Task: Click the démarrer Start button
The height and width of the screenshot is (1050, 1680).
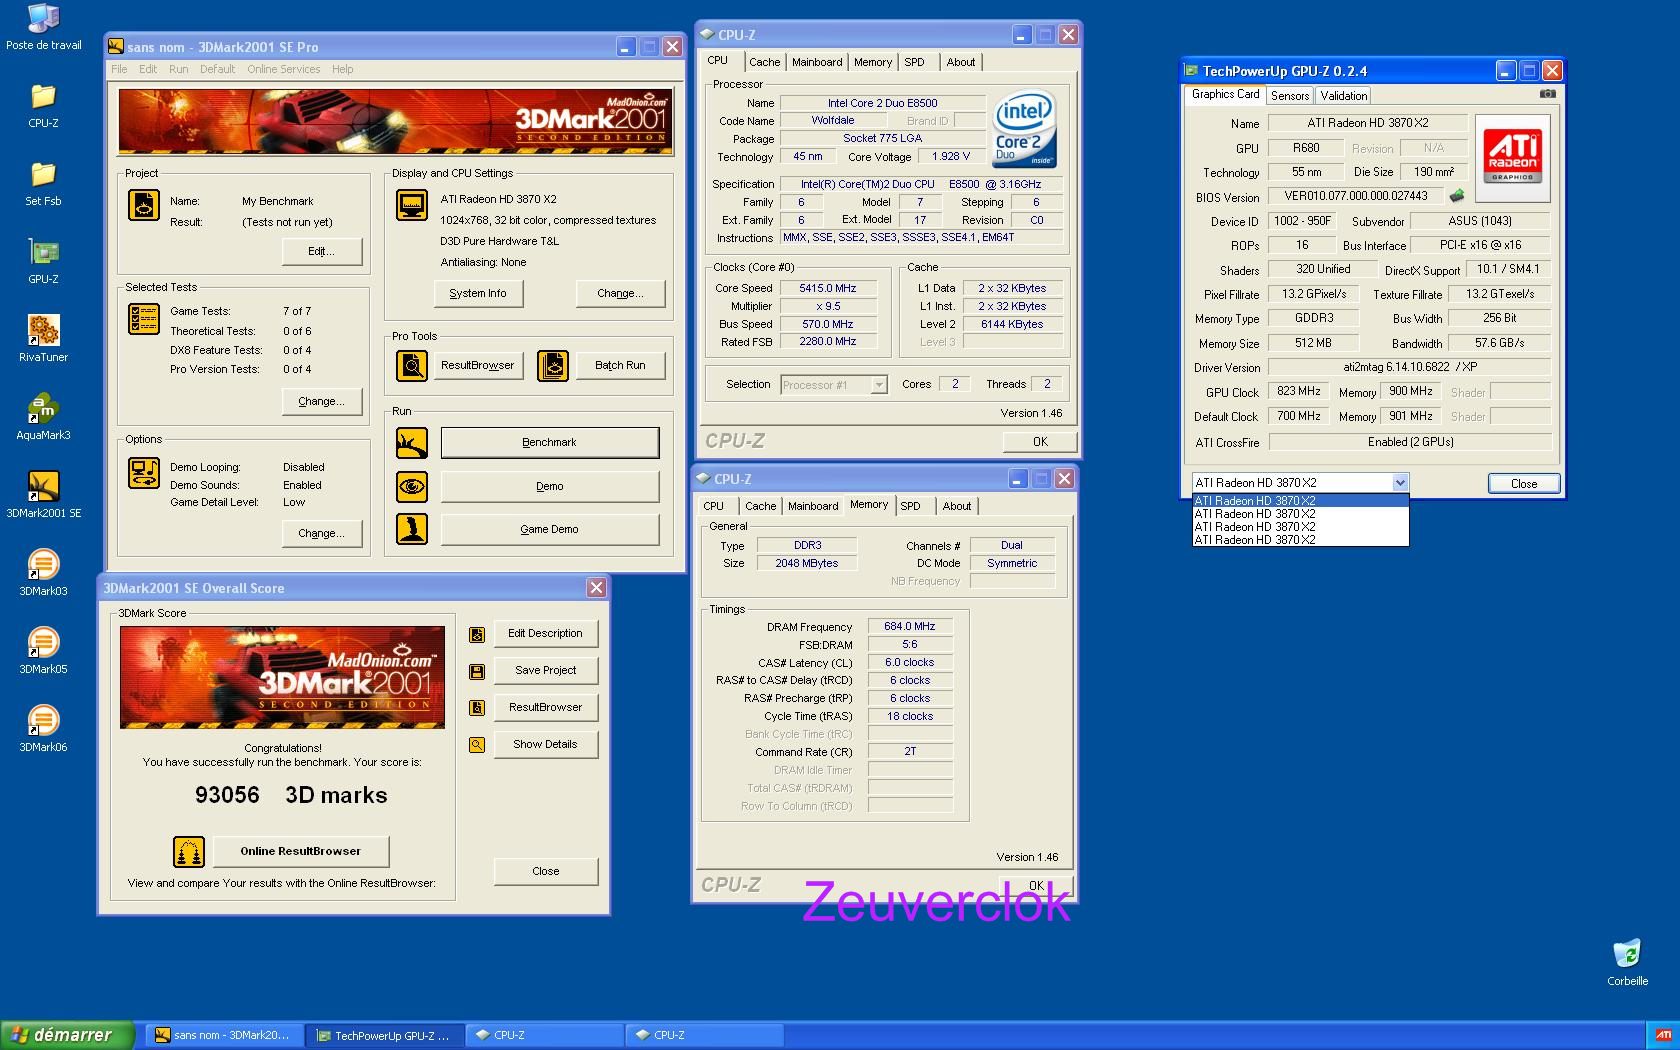Action: tap(68, 1035)
